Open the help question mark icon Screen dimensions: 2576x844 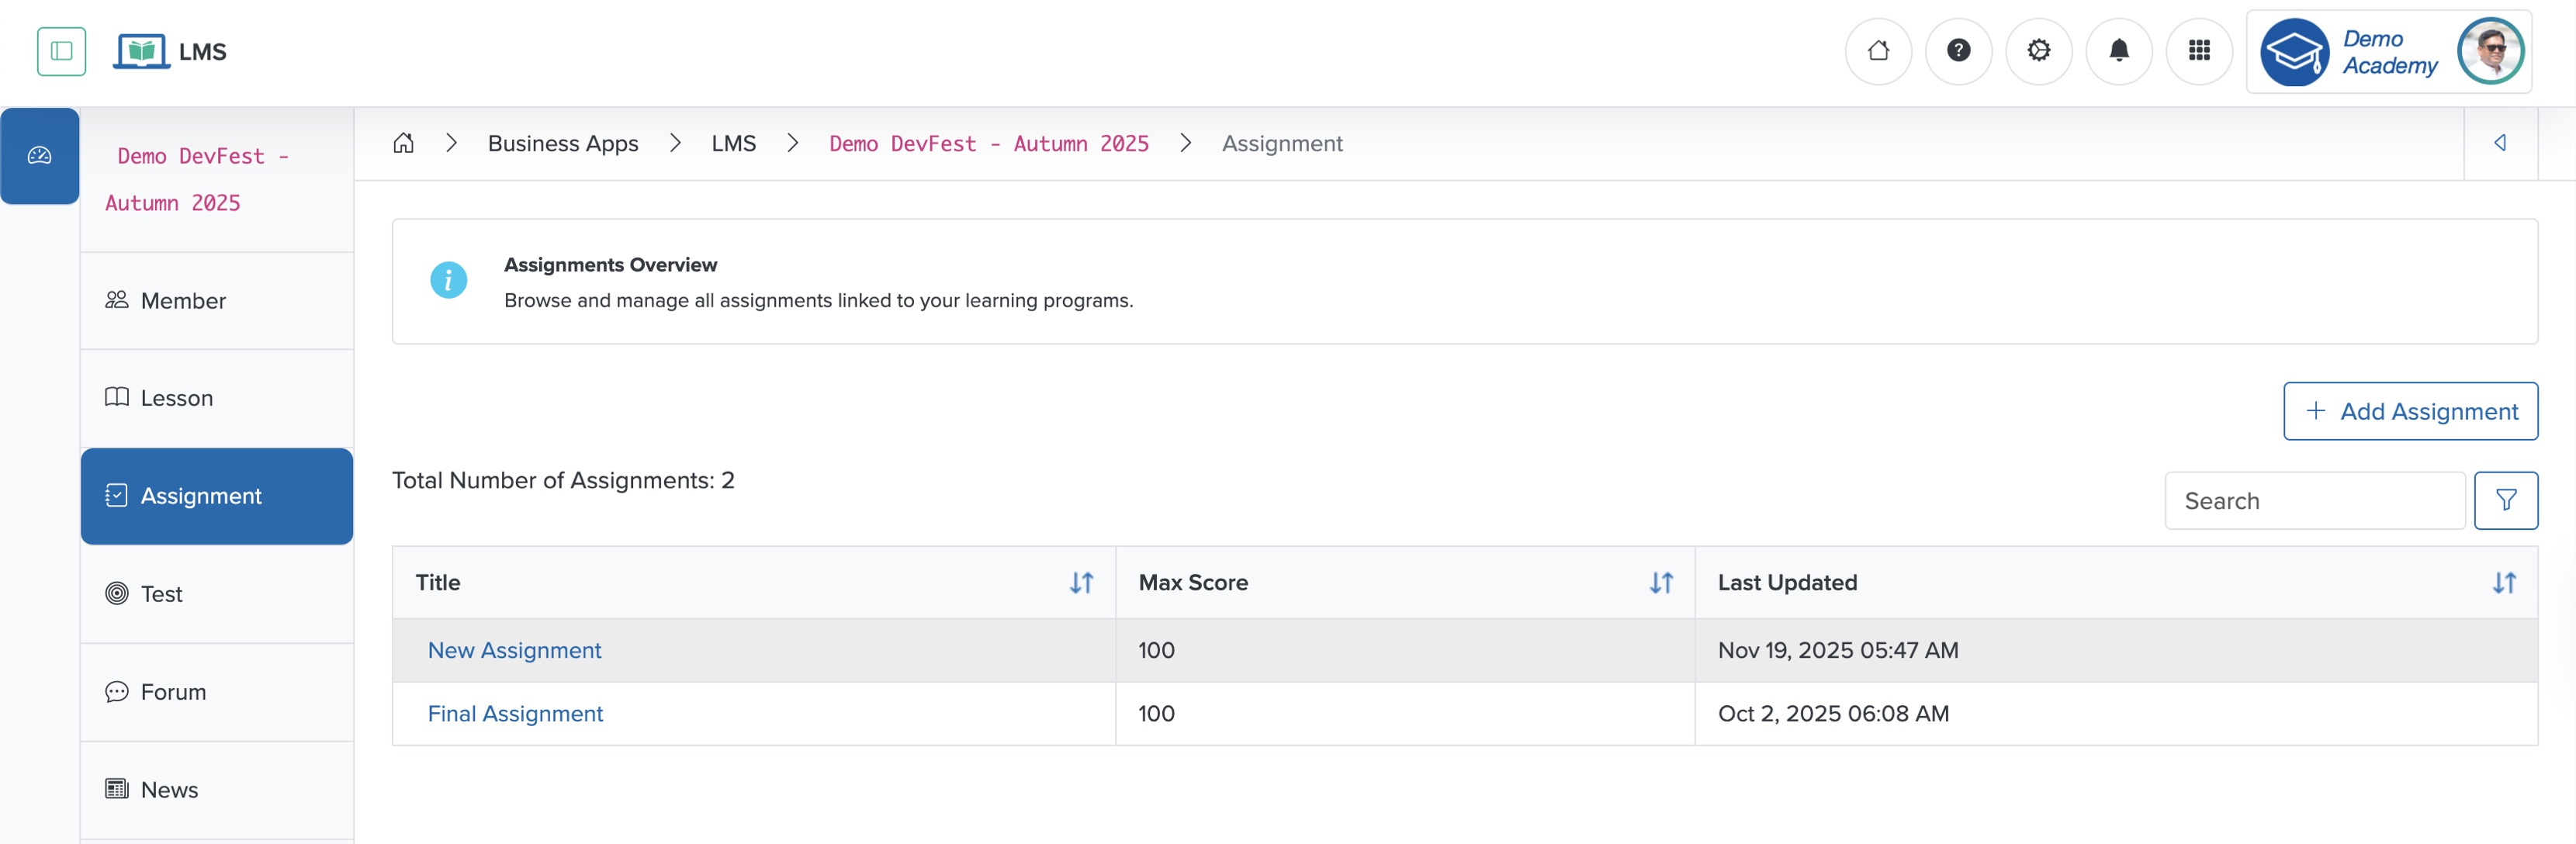click(x=1959, y=51)
